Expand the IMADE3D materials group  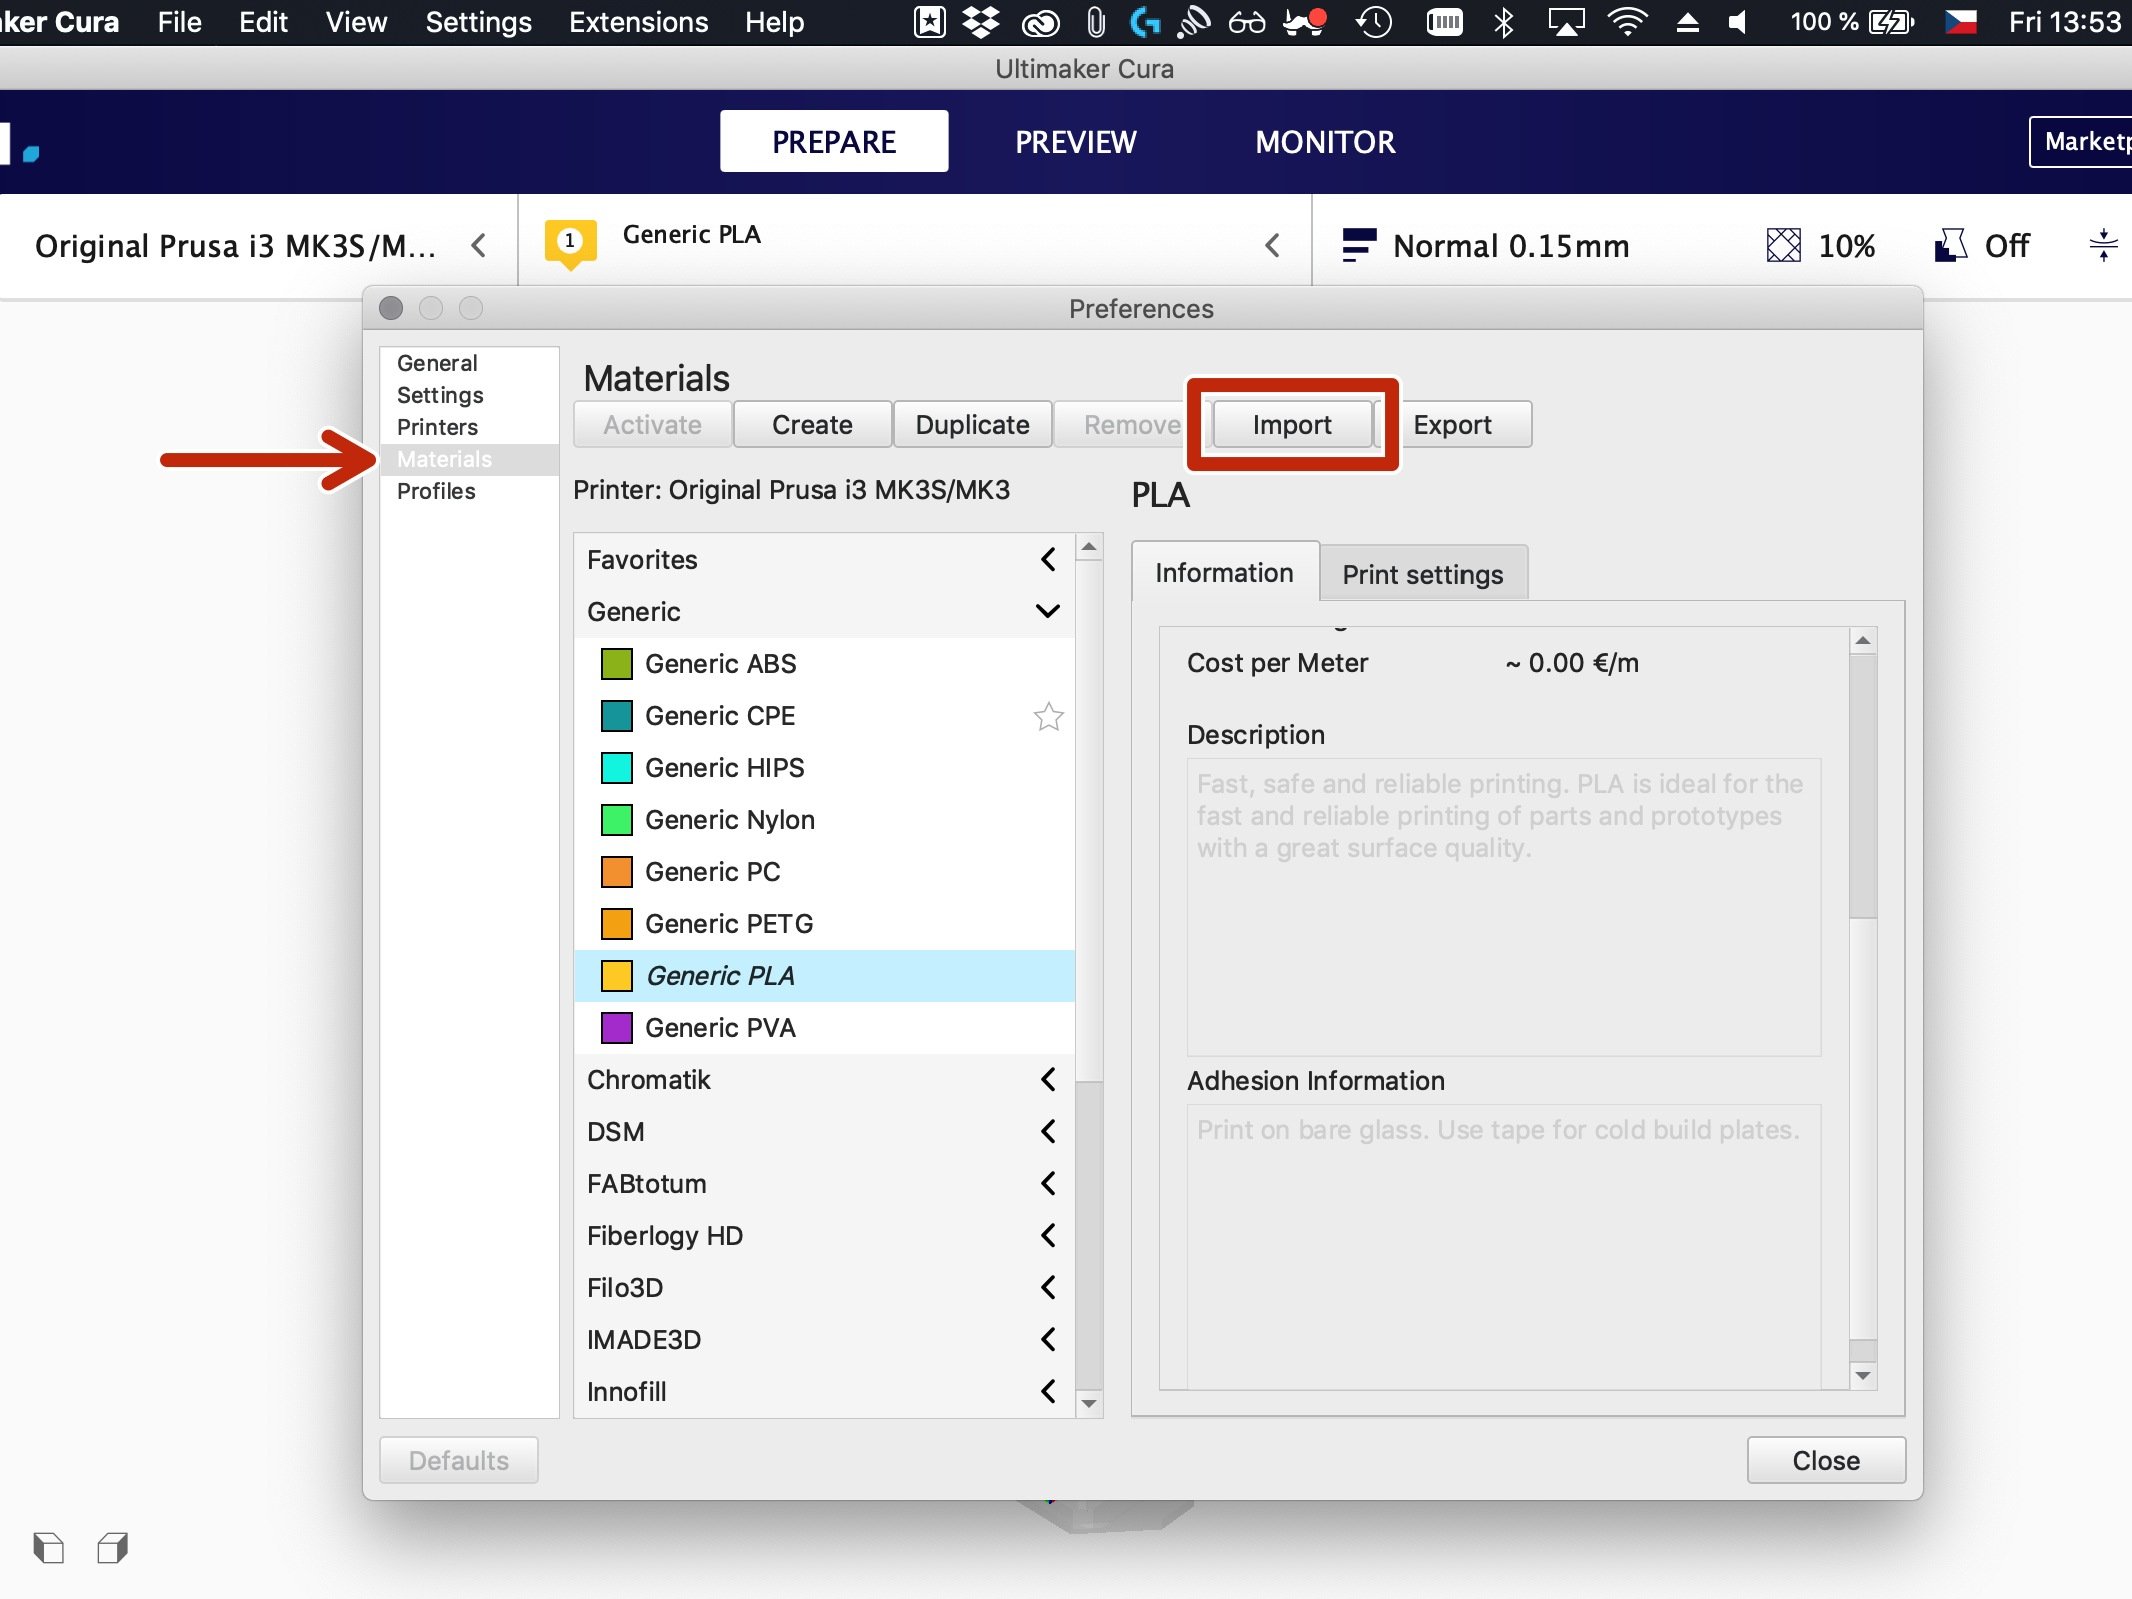coord(1048,1339)
